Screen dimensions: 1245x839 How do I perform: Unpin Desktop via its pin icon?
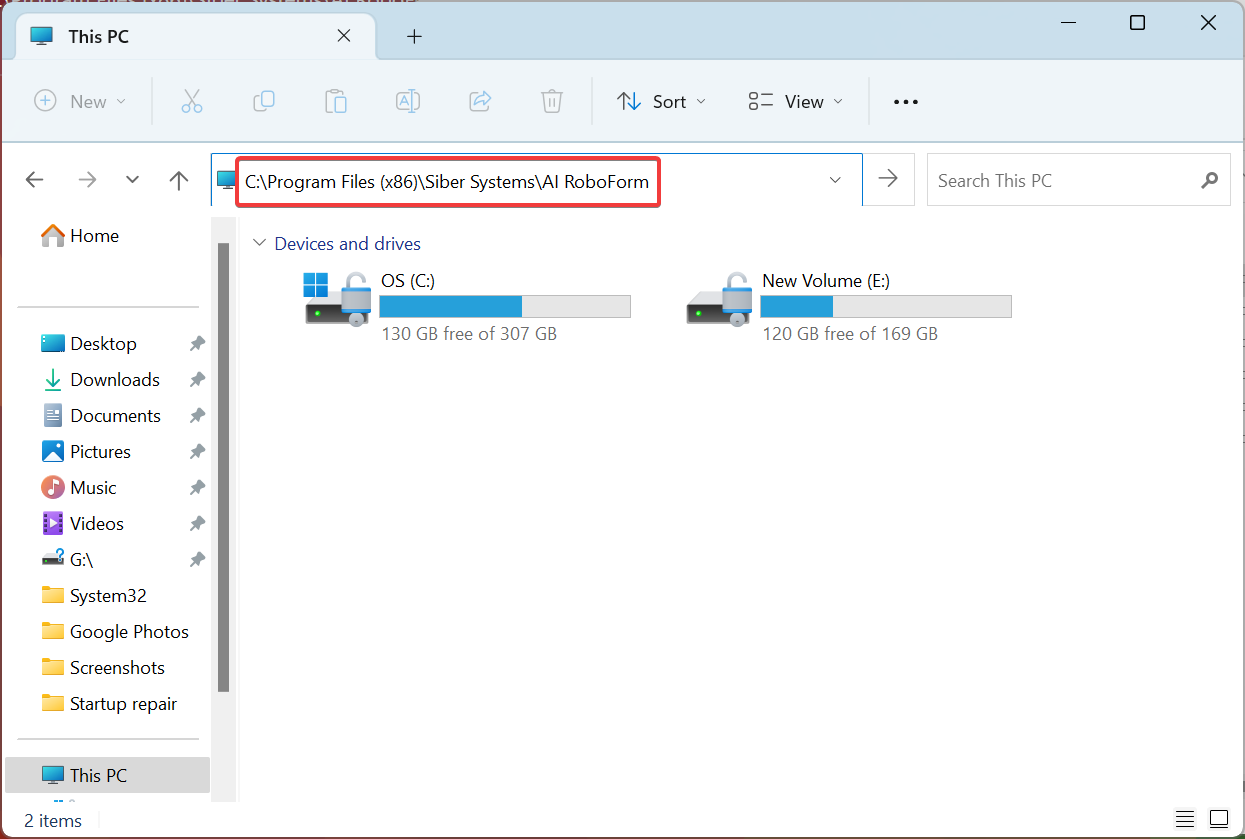[197, 343]
